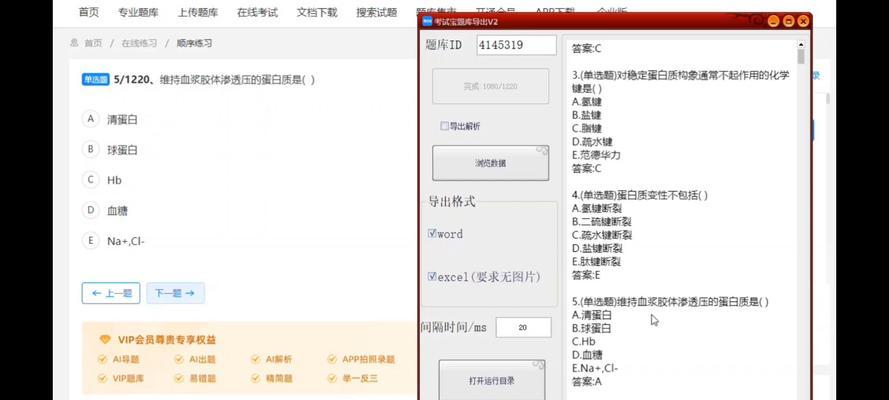Click the scrollbar thumb in export output
Screen dimensions: 889x400
point(801,57)
